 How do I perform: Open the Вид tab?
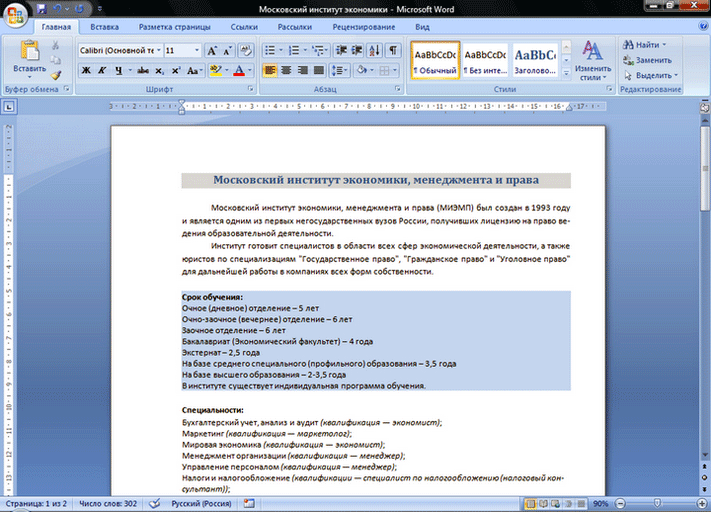[x=422, y=27]
